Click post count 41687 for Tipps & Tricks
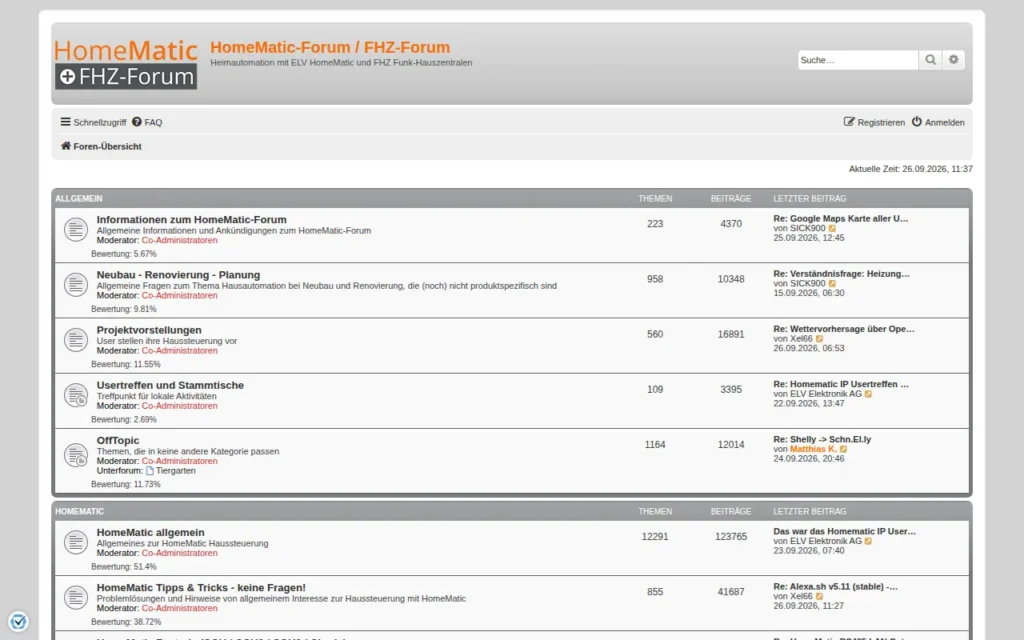Image resolution: width=1024 pixels, height=640 pixels. (731, 592)
